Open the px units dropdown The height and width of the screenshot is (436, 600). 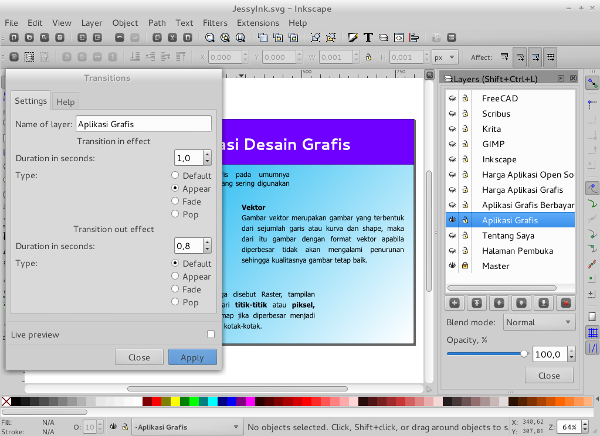click(445, 57)
